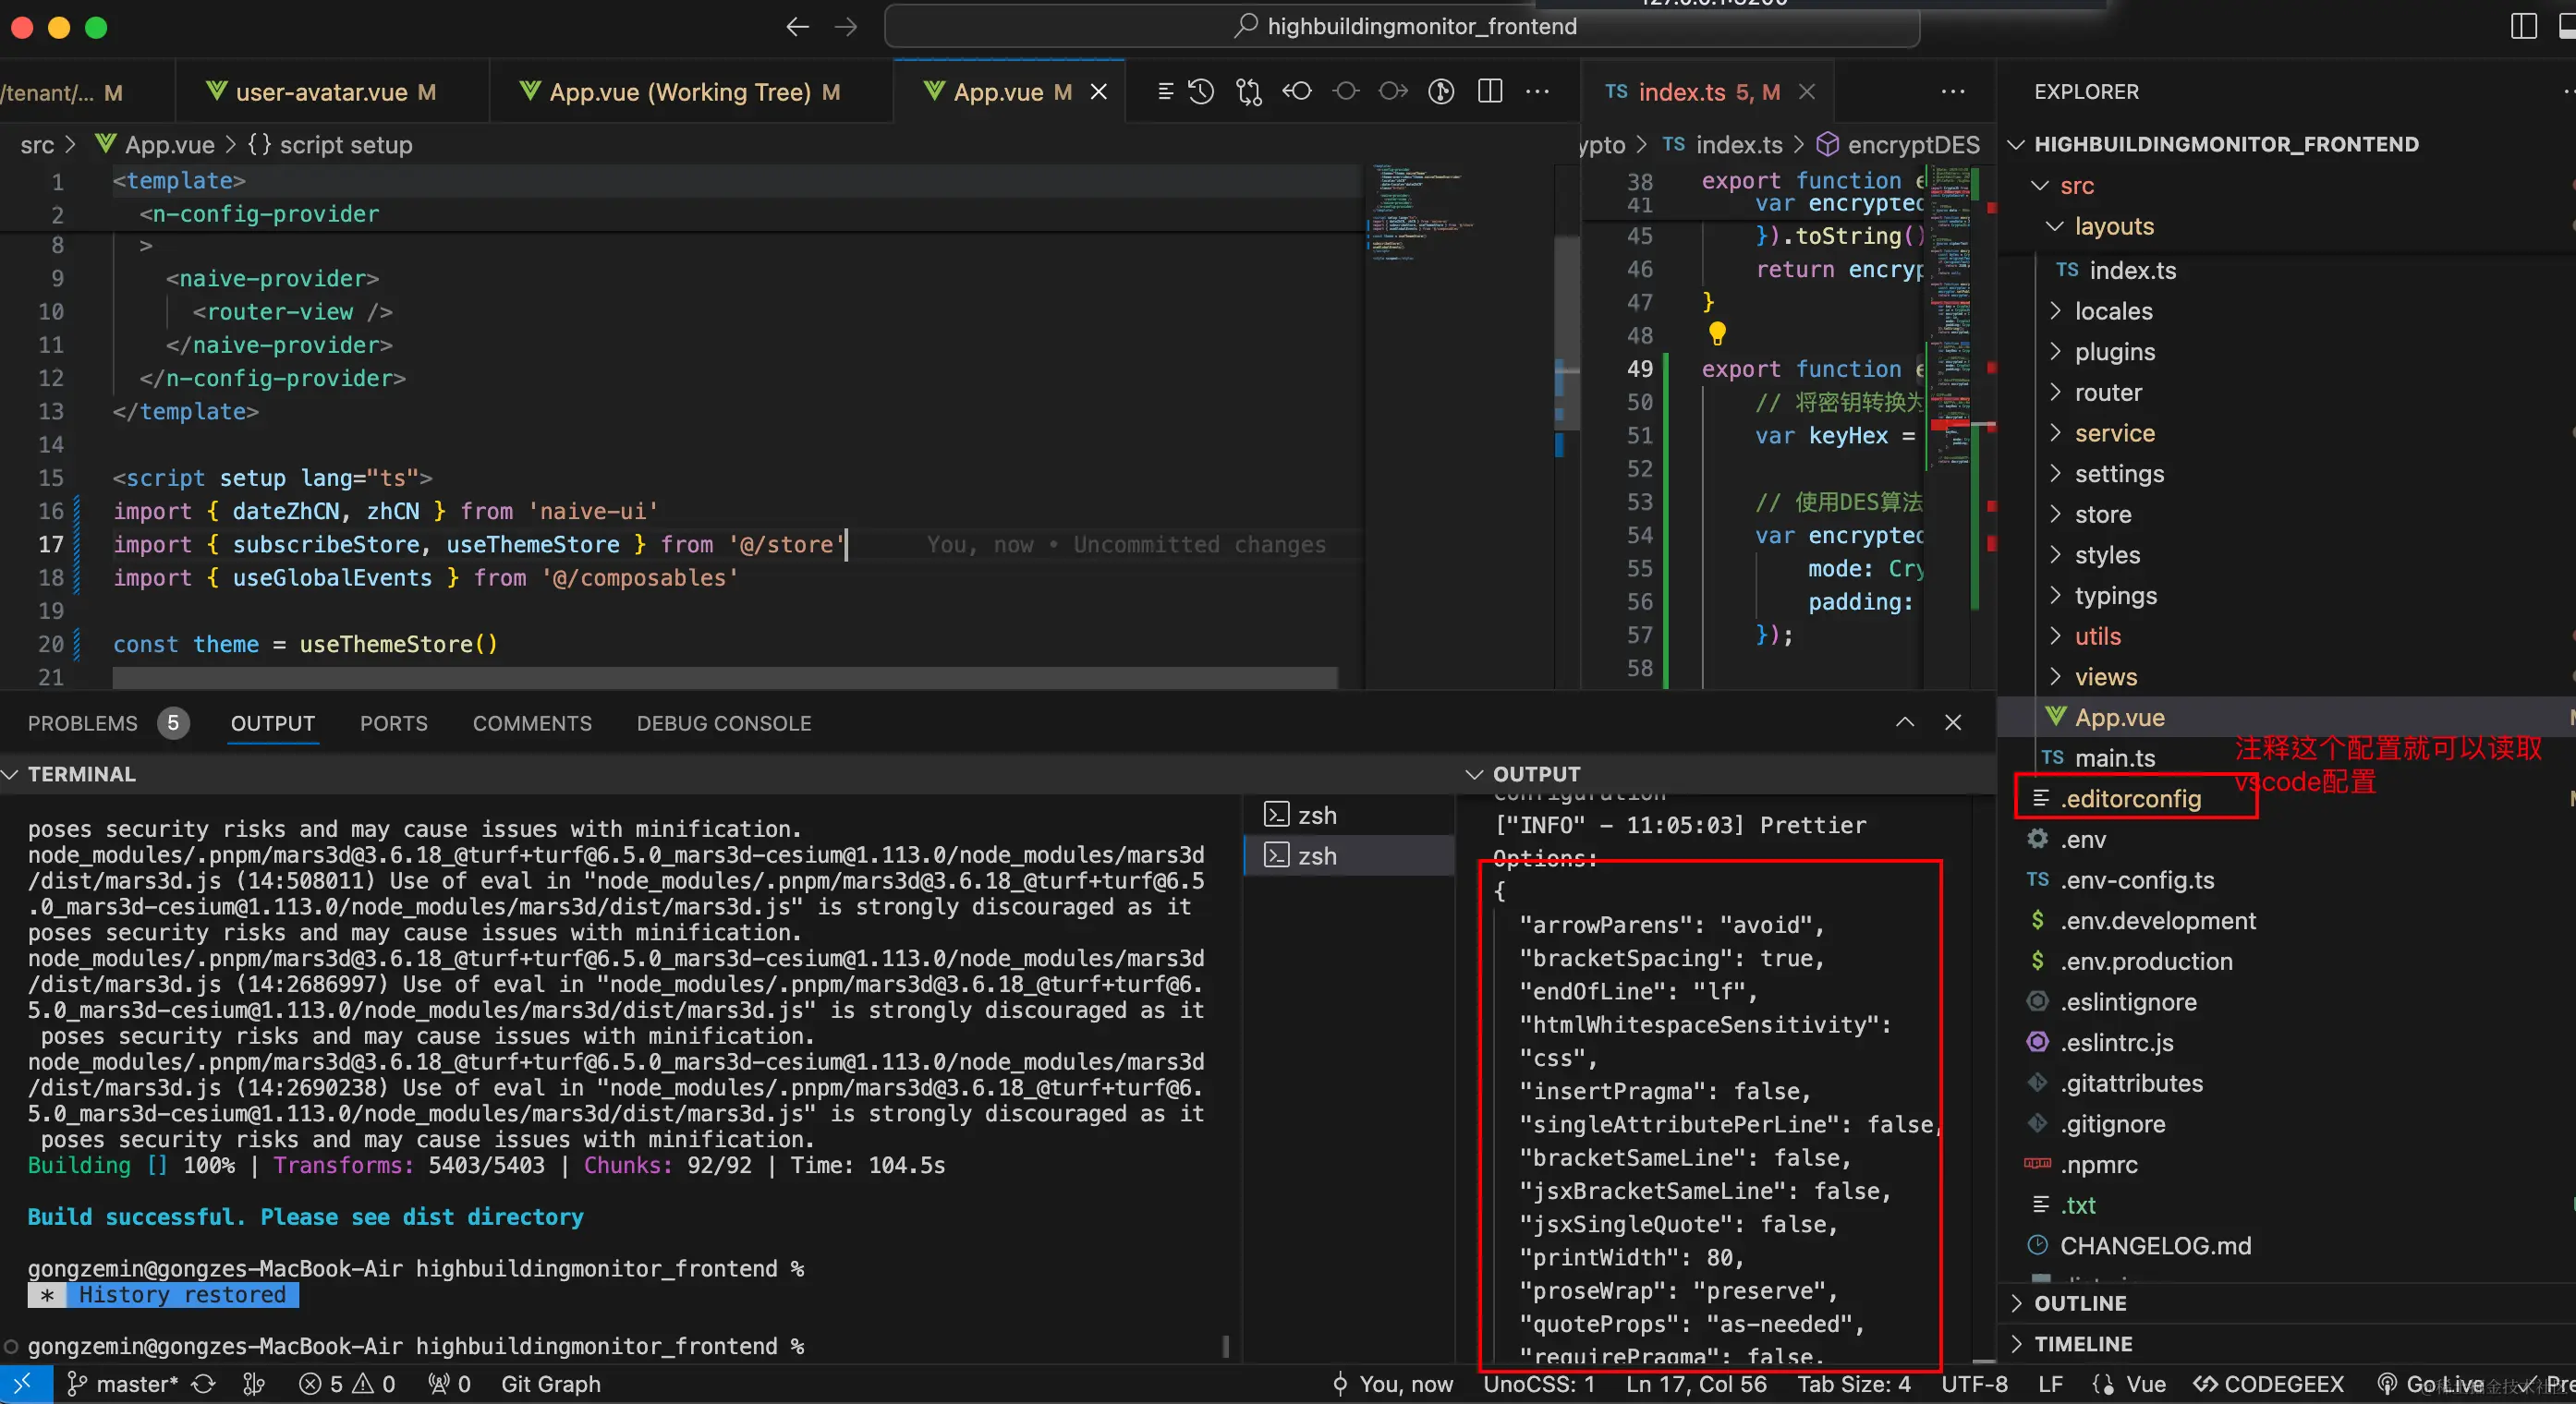Screen dimensions: 2576x1404
Task: Split the editor right
Action: (x=1490, y=92)
